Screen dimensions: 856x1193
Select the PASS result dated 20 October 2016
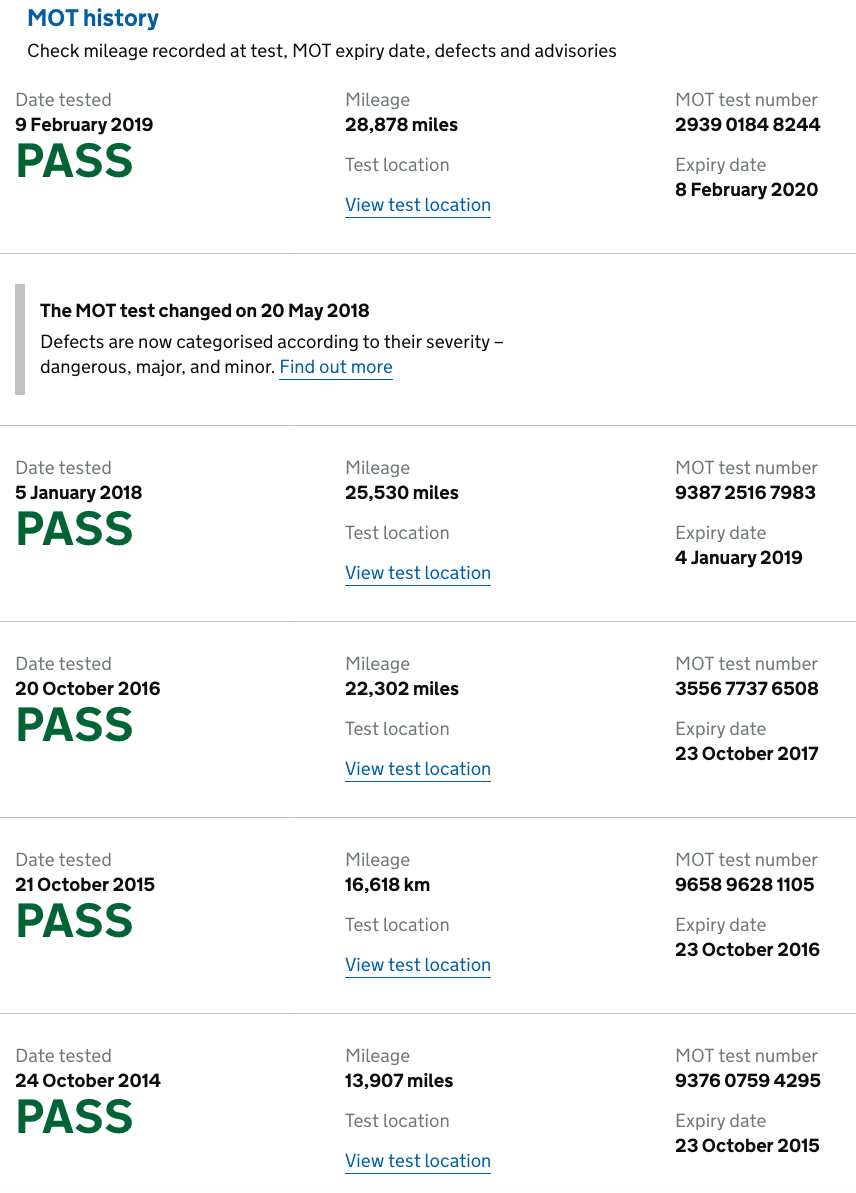pos(75,726)
